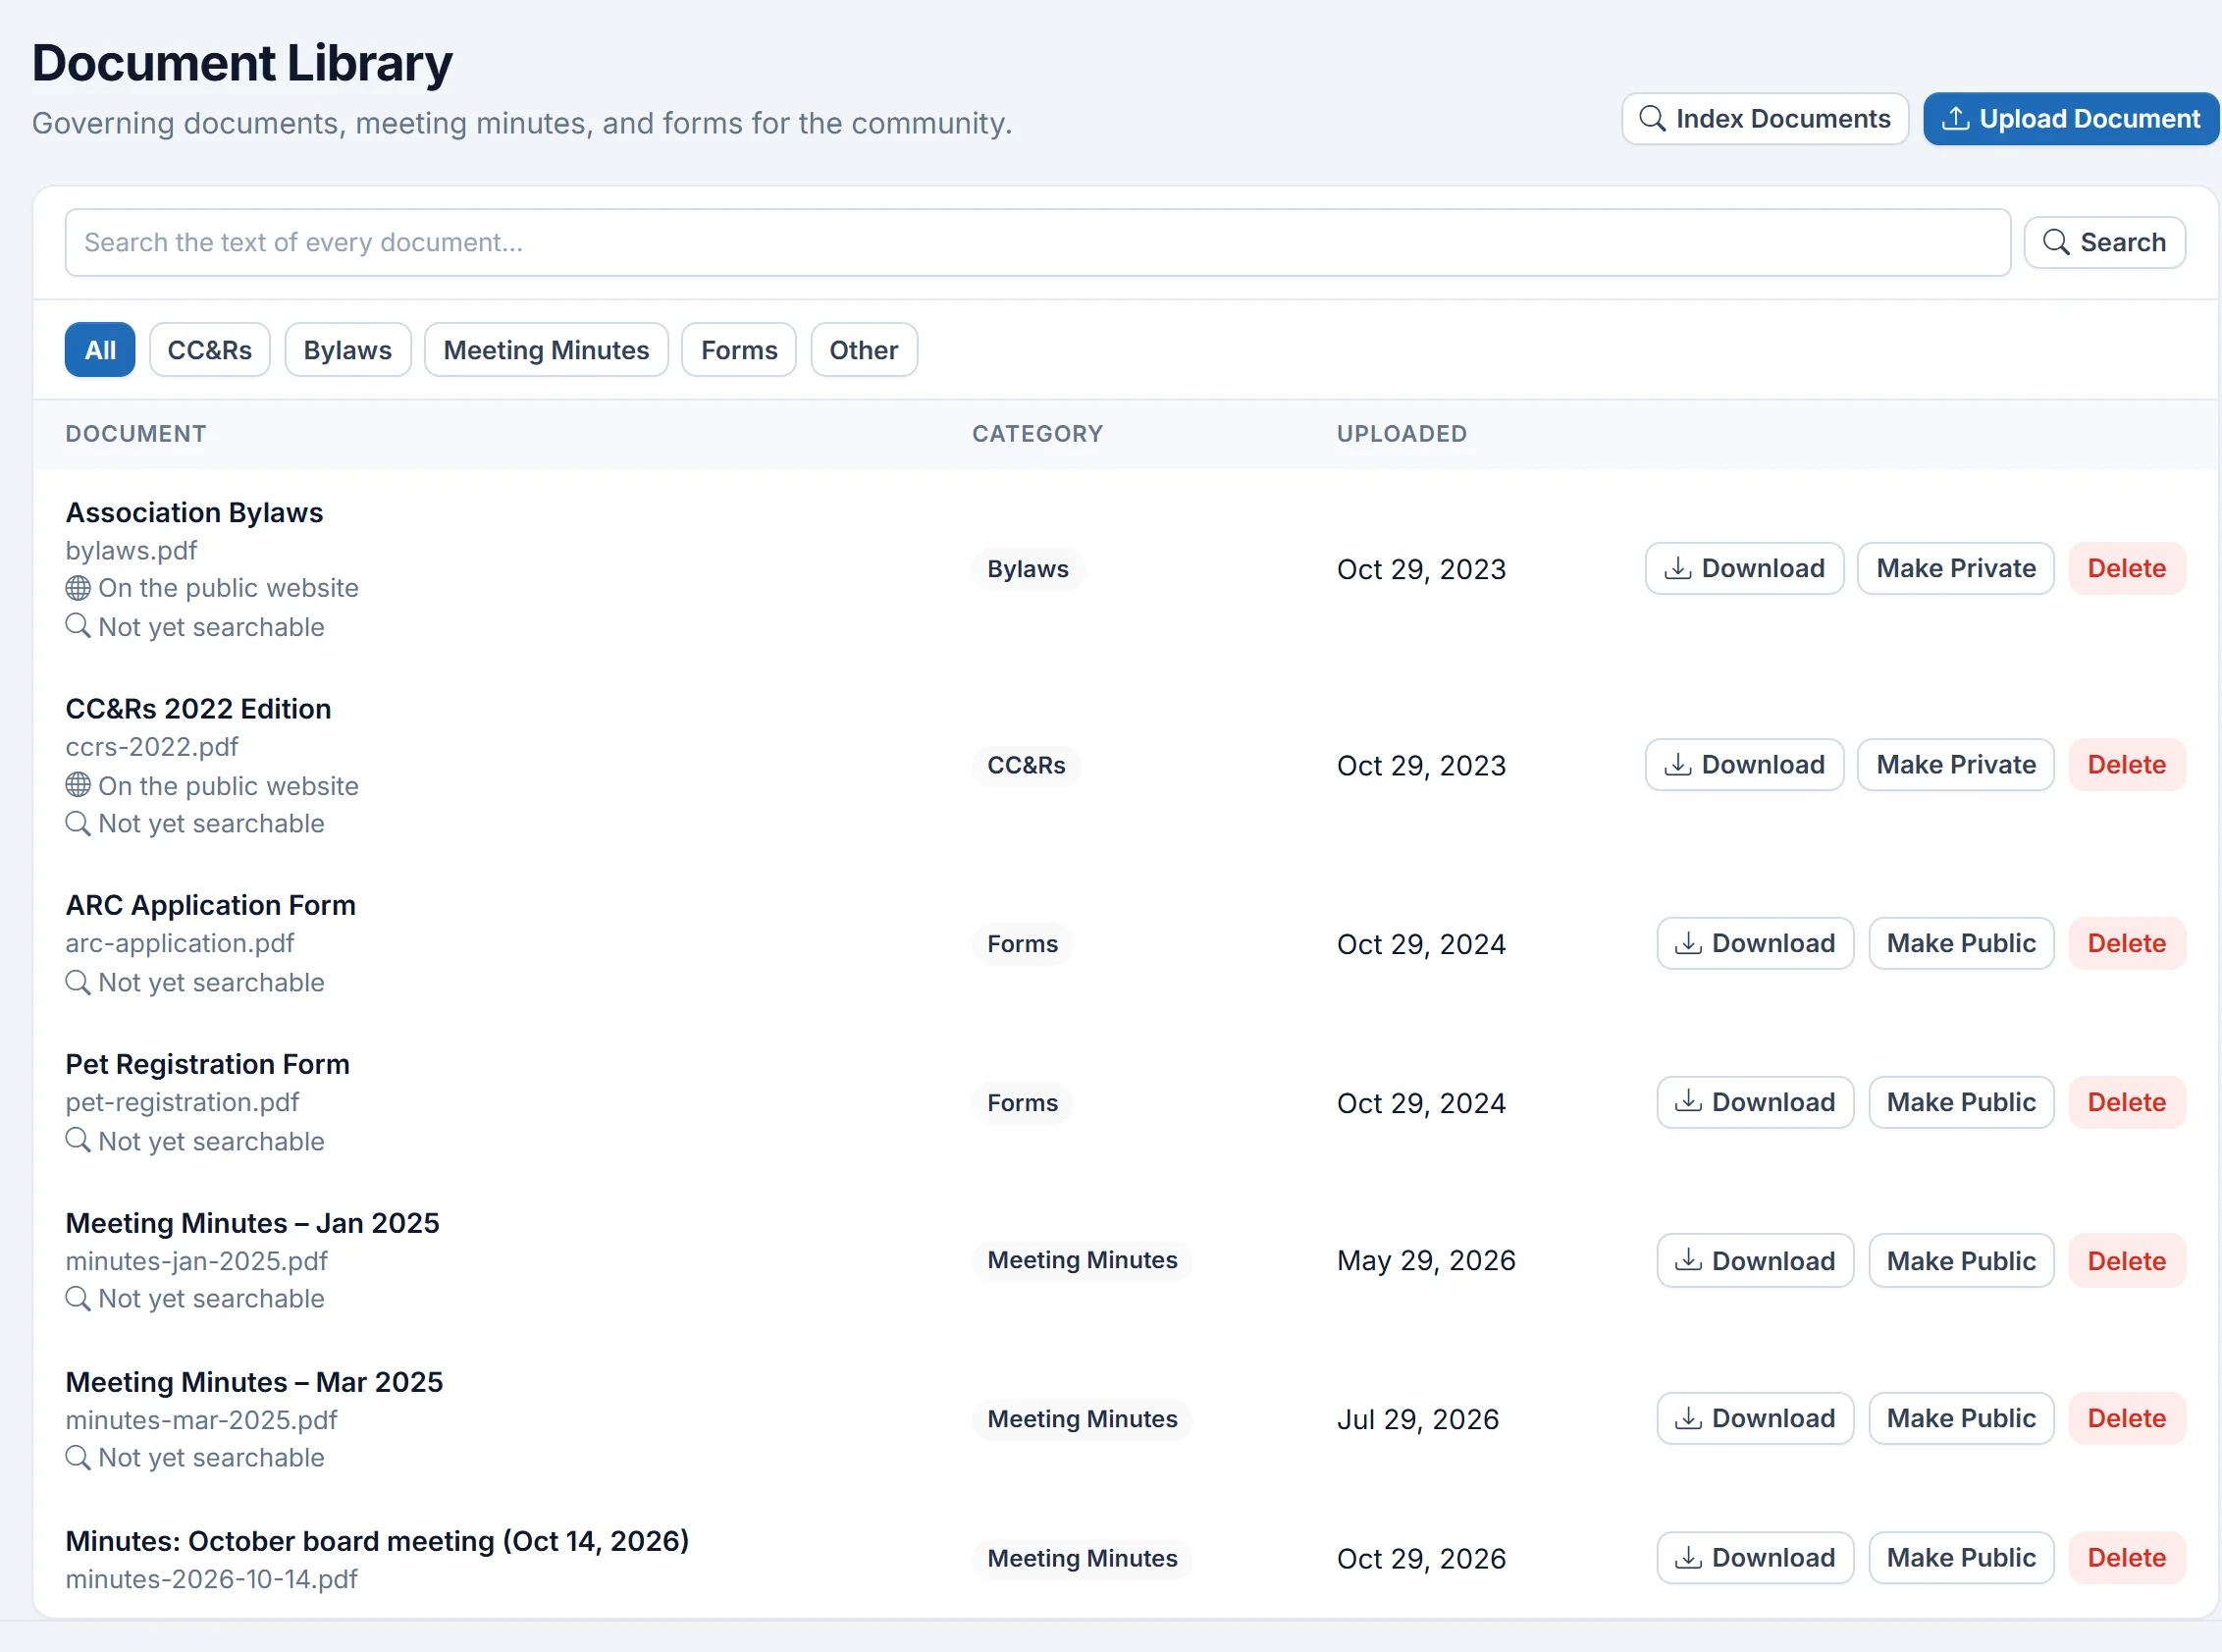Click the CC&Rs 2022 Edition title
The height and width of the screenshot is (1652, 2222).
[x=198, y=709]
